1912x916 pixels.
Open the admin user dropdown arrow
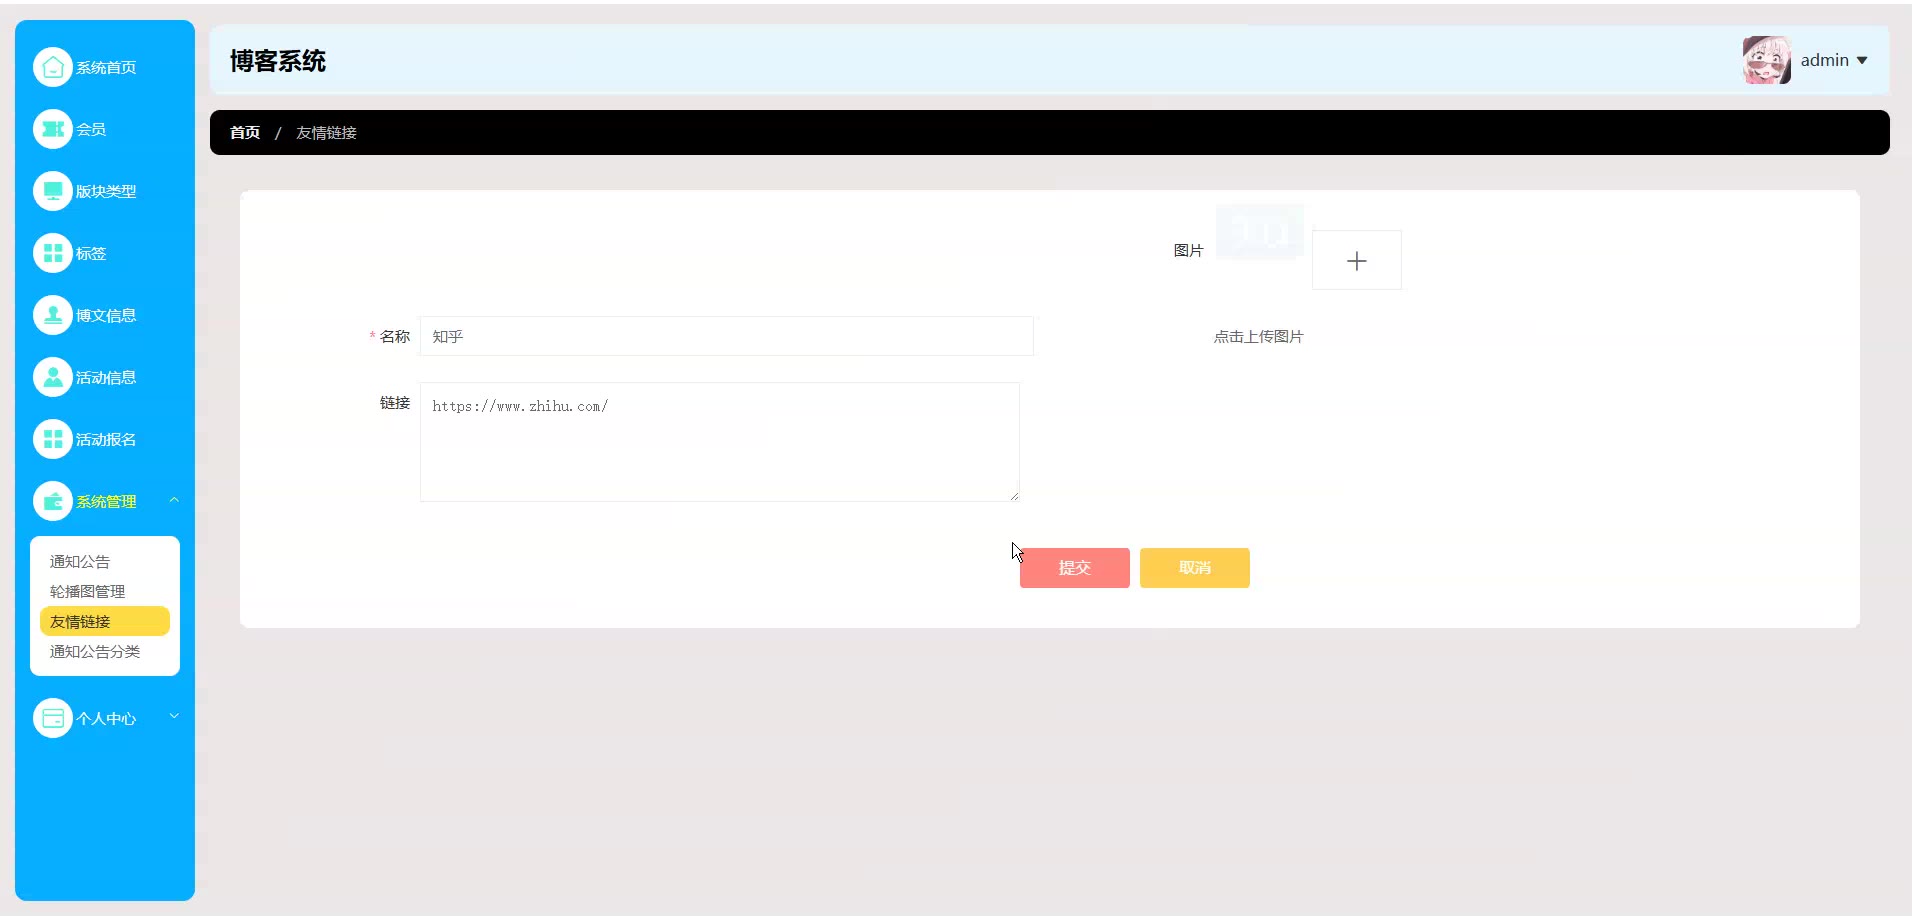coord(1862,60)
